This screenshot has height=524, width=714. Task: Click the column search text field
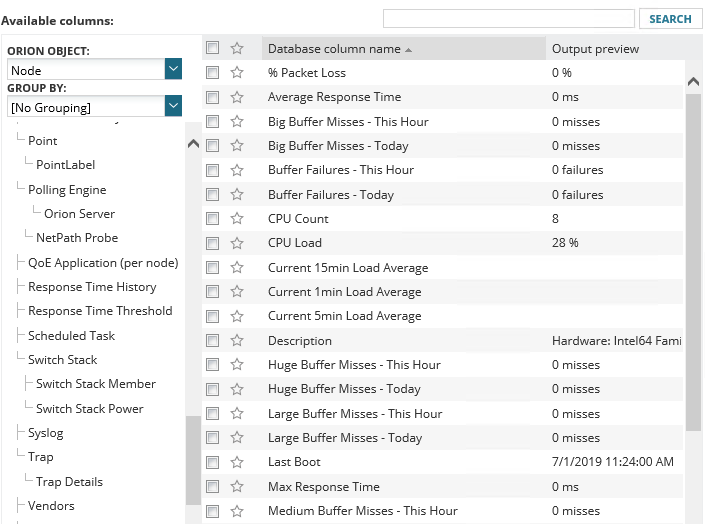pos(509,19)
